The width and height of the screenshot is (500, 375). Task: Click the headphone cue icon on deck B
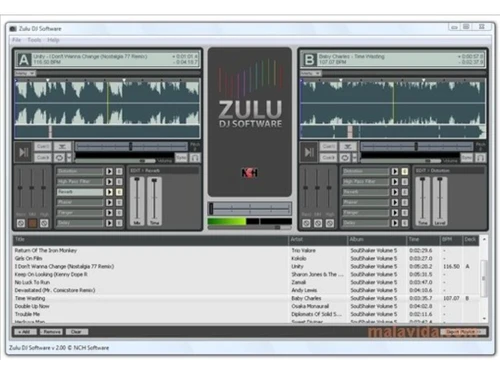[480, 157]
